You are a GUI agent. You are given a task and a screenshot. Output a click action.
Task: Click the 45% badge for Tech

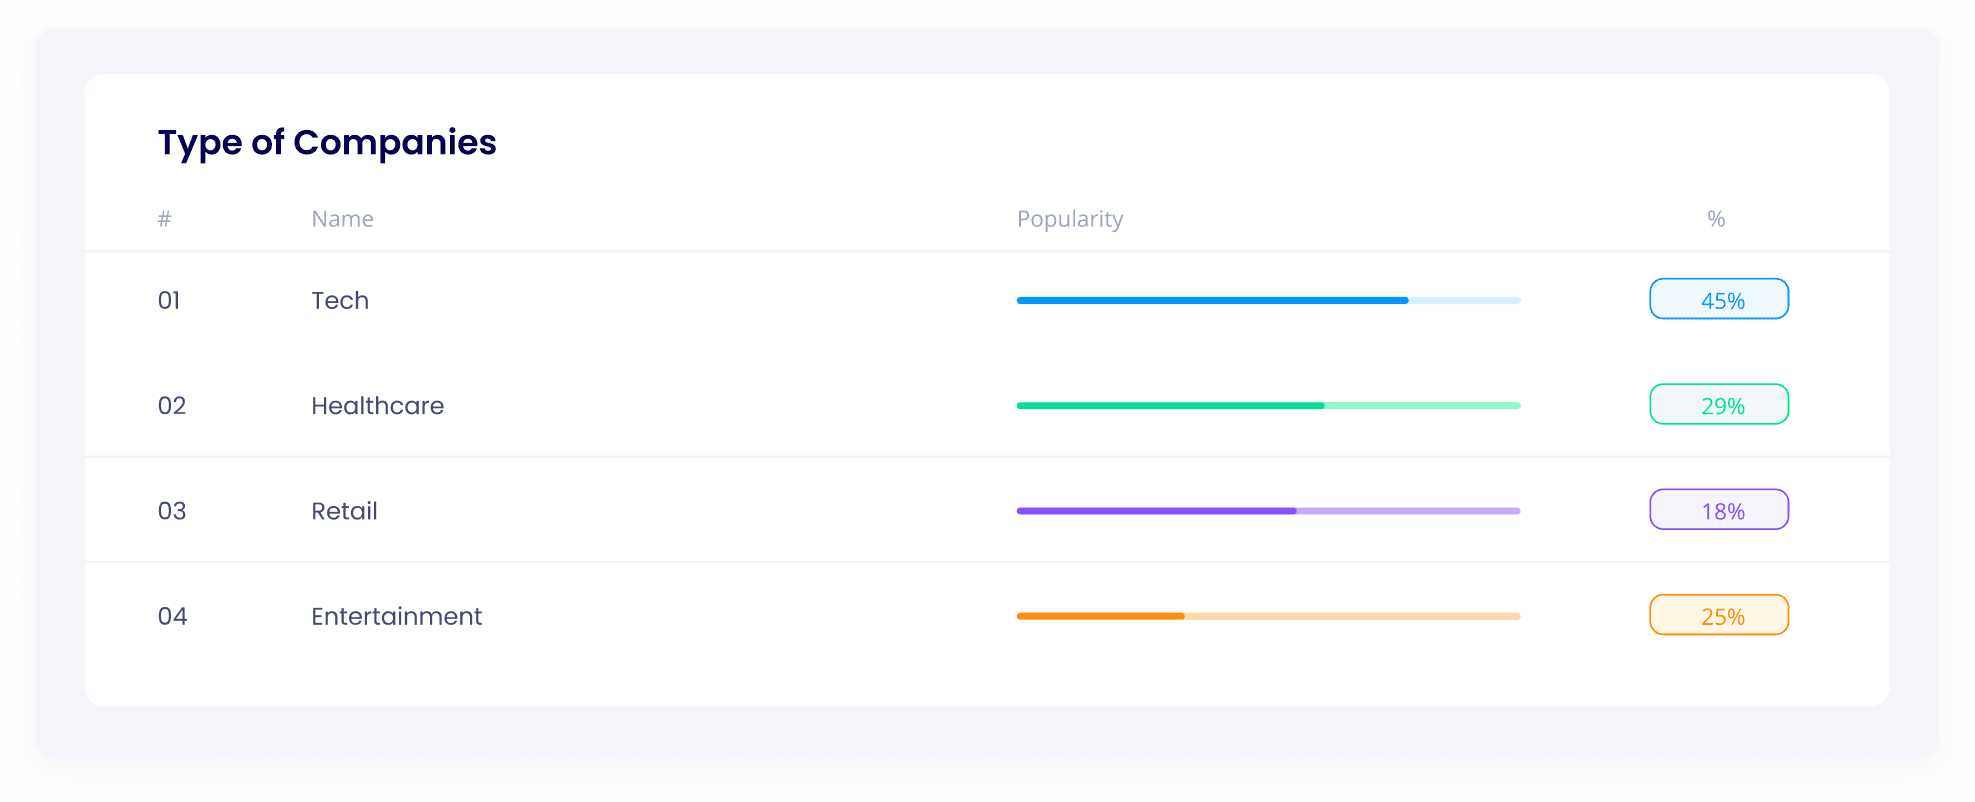[x=1718, y=299]
